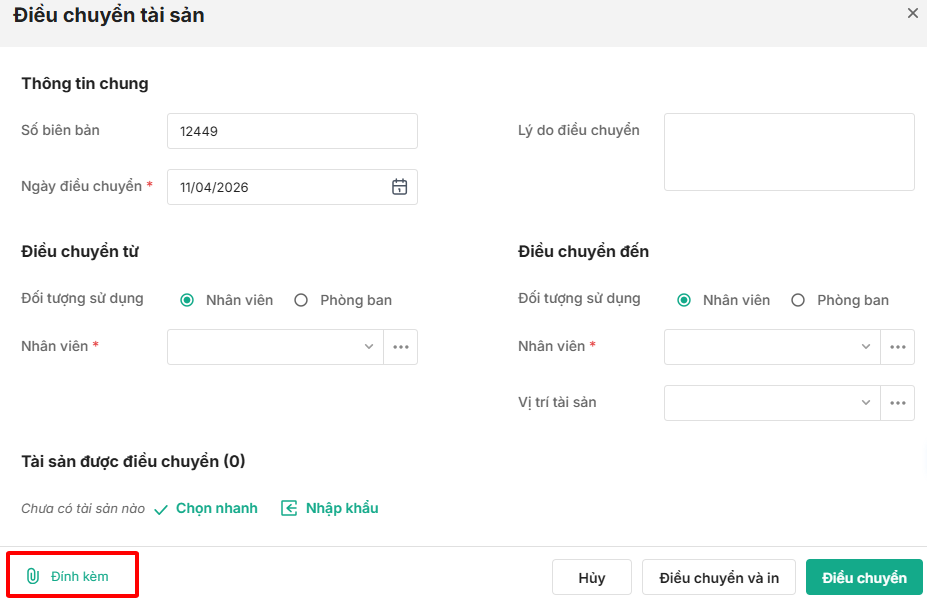Click the Điều chuyển và in button

[718, 578]
